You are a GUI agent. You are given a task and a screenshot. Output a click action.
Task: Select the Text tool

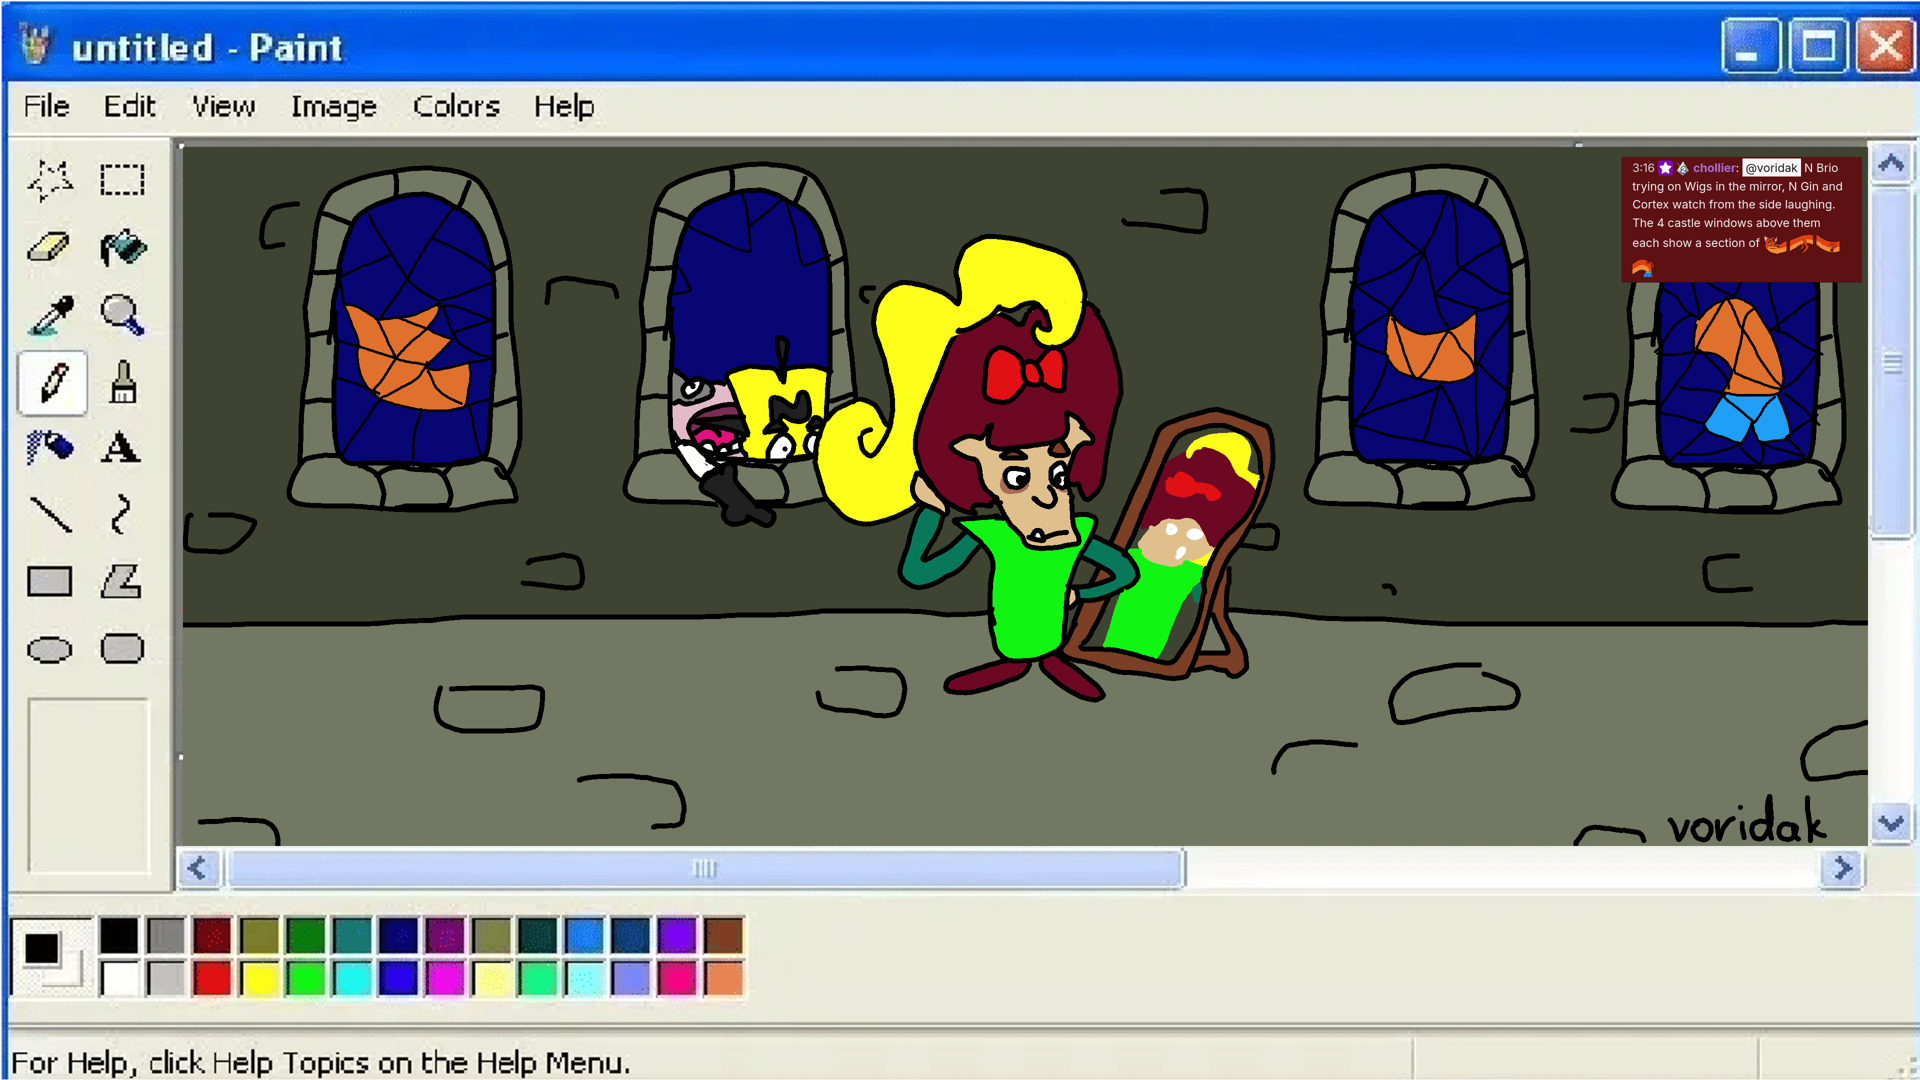(122, 448)
